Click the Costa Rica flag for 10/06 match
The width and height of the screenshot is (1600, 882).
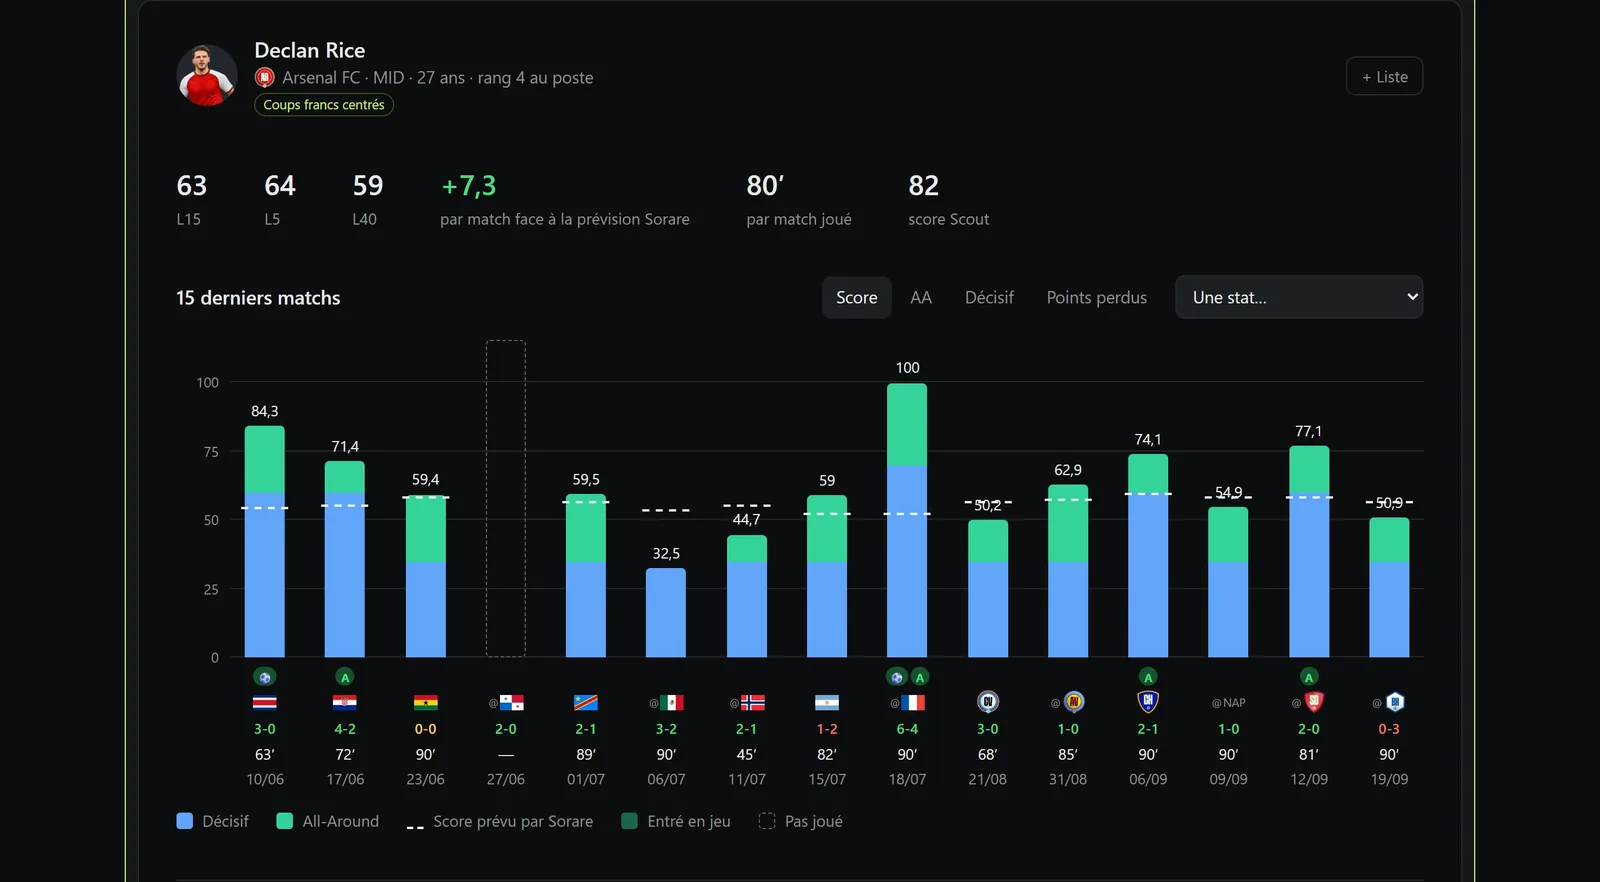[265, 703]
